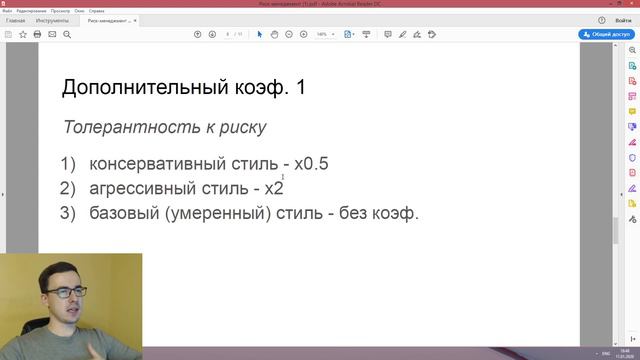Select the Риск-менеджмент document tab
Screen dimensions: 640x360
click(109, 20)
